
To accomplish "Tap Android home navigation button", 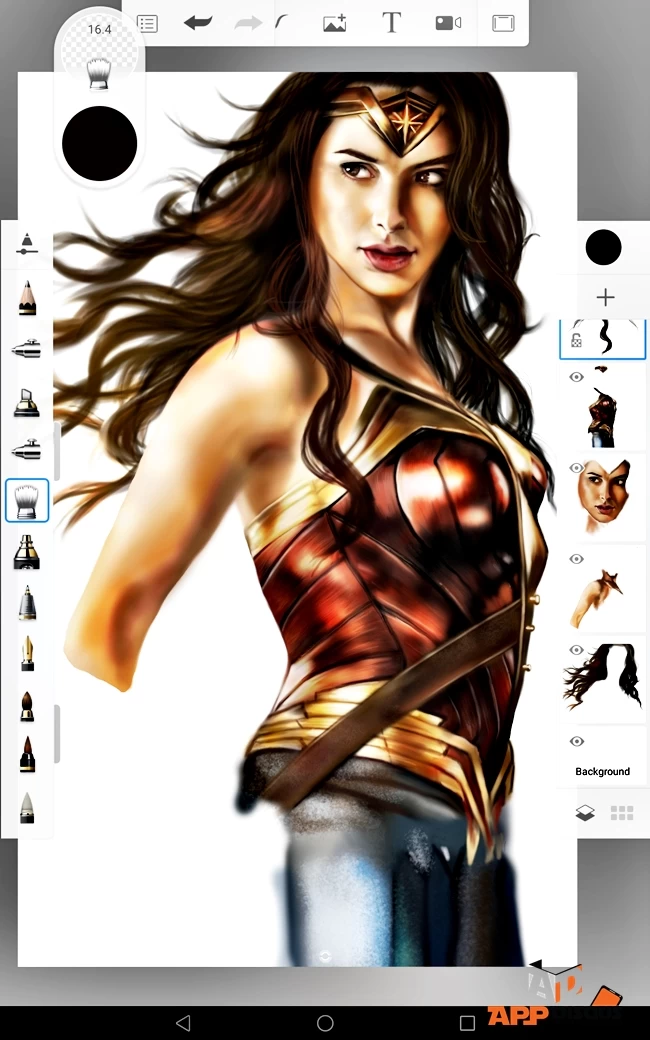I will tap(325, 1022).
